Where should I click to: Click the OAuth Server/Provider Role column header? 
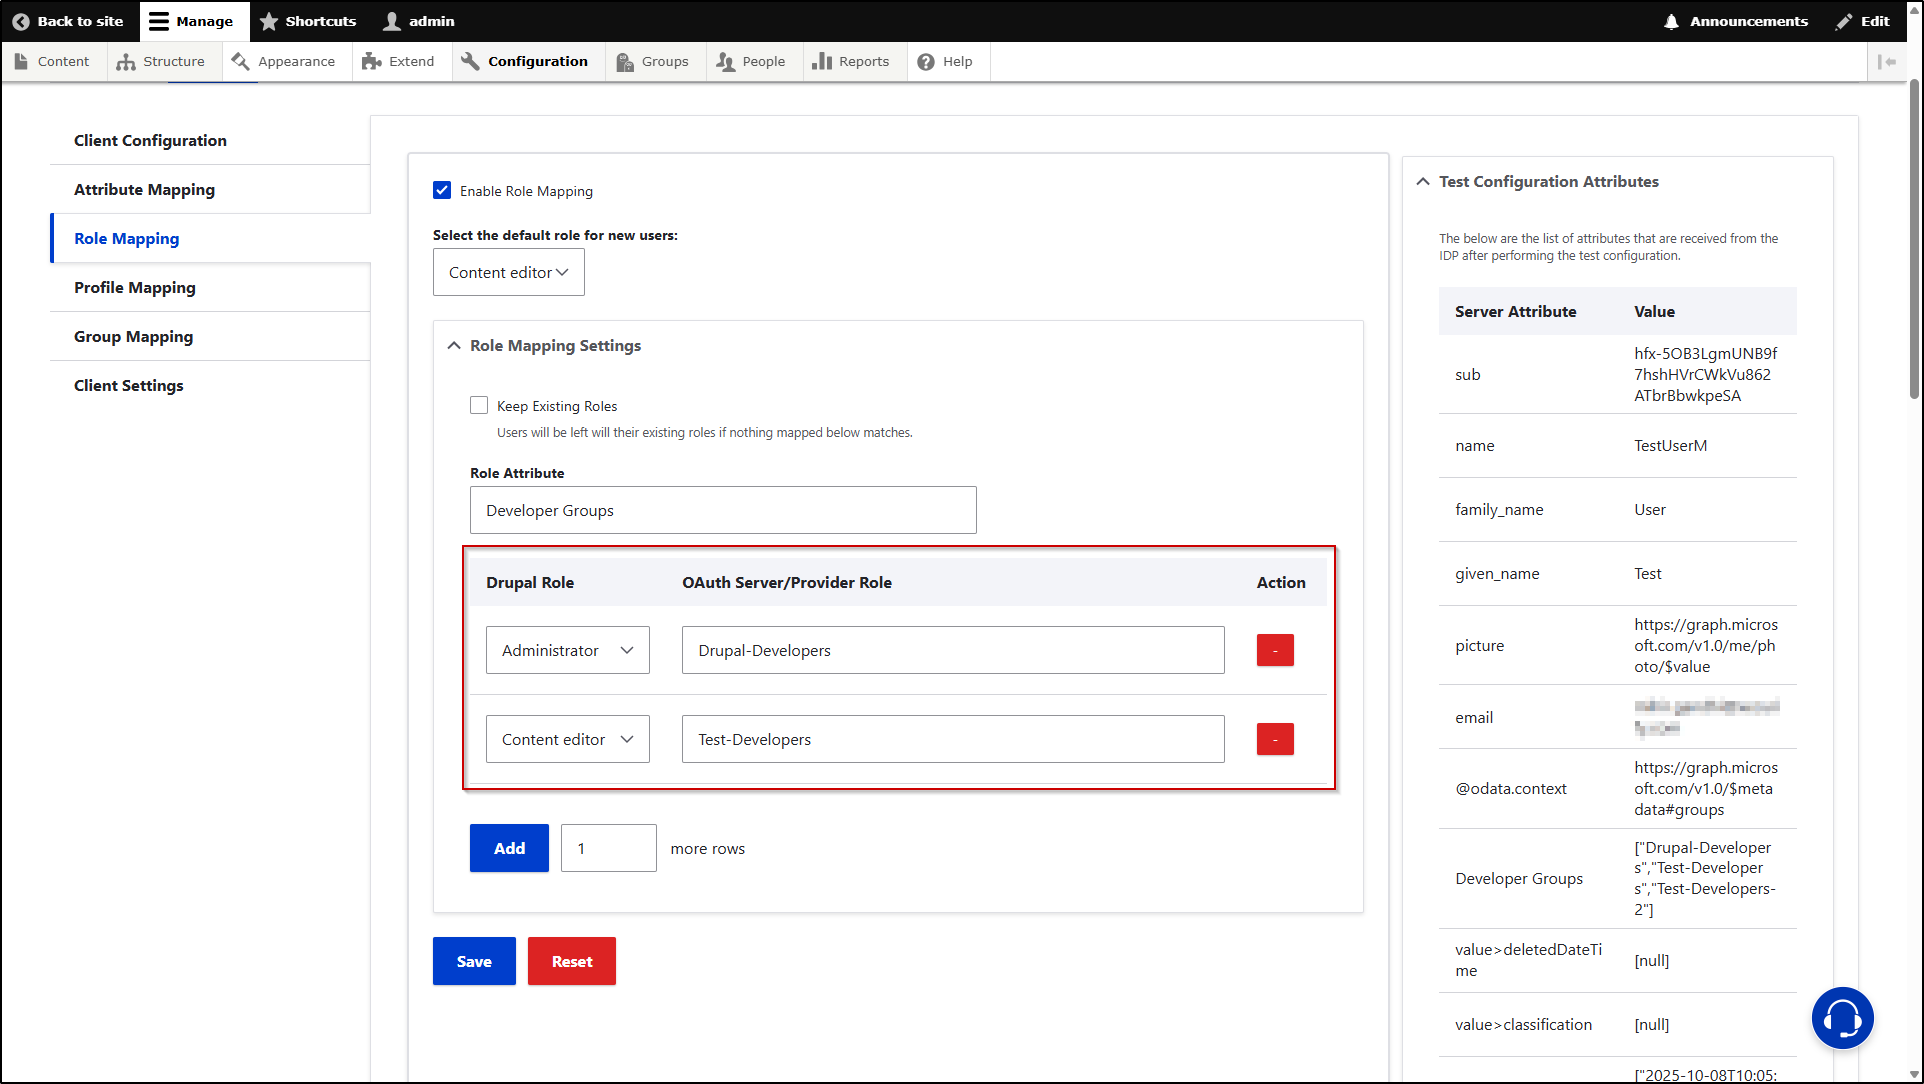(787, 582)
